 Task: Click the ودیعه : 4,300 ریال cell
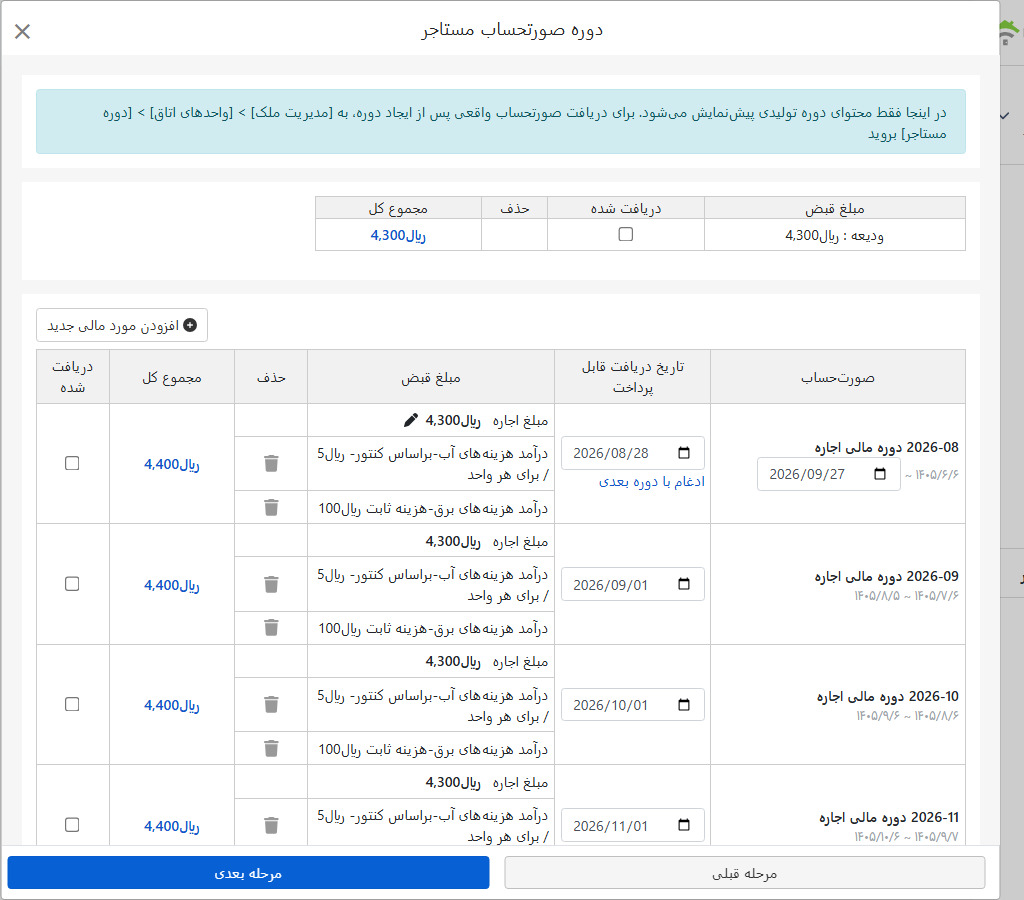click(x=835, y=235)
